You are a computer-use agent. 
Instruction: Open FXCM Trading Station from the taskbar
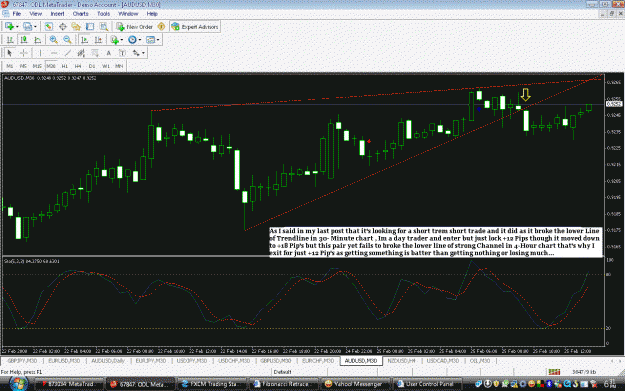pos(212,384)
